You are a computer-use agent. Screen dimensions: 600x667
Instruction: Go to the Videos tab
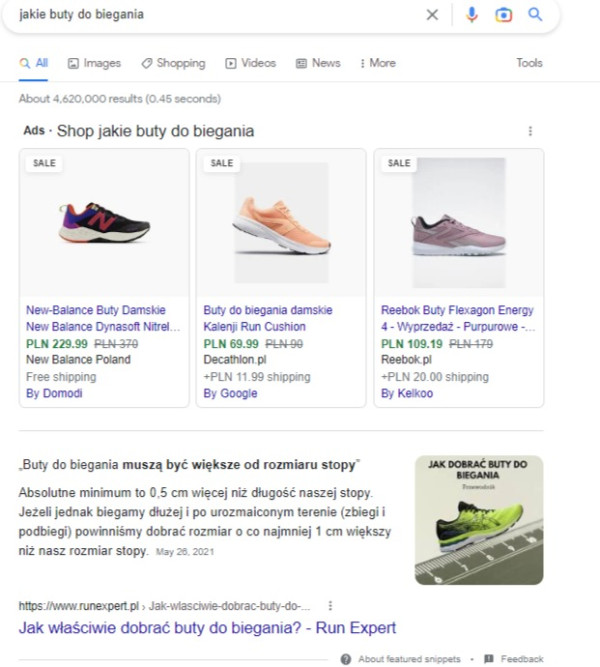click(x=250, y=63)
